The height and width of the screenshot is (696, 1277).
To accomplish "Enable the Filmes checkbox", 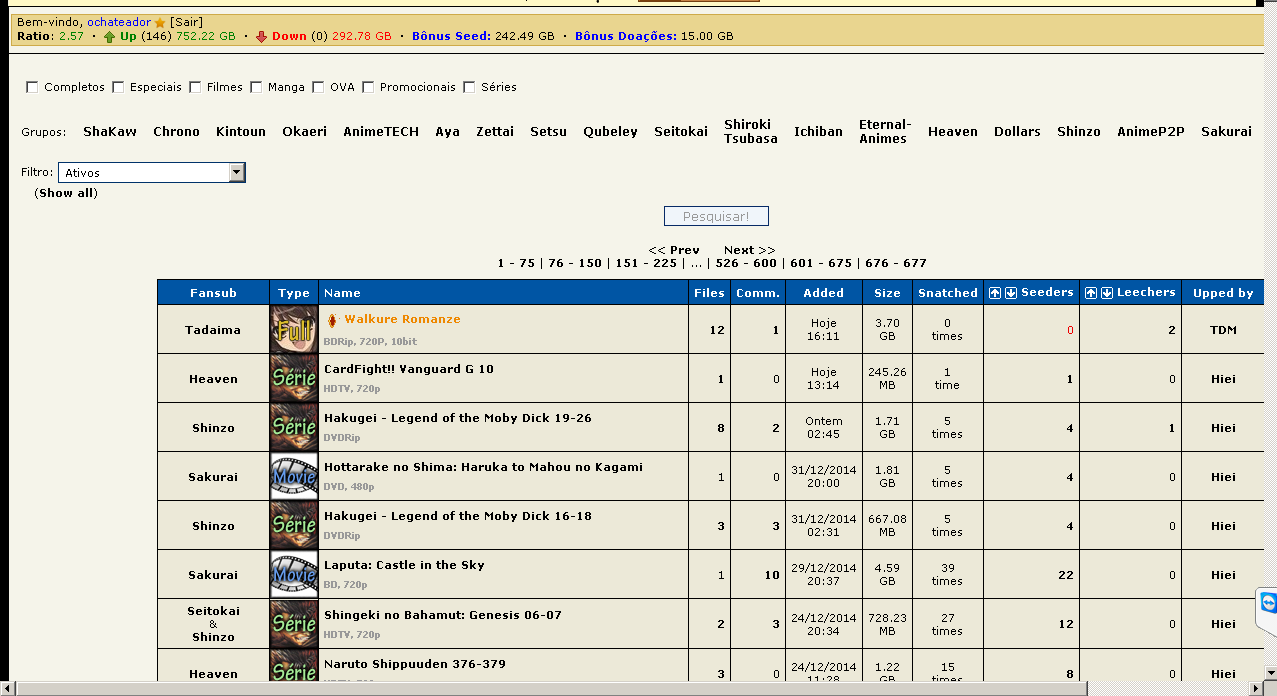I will pyautogui.click(x=195, y=87).
